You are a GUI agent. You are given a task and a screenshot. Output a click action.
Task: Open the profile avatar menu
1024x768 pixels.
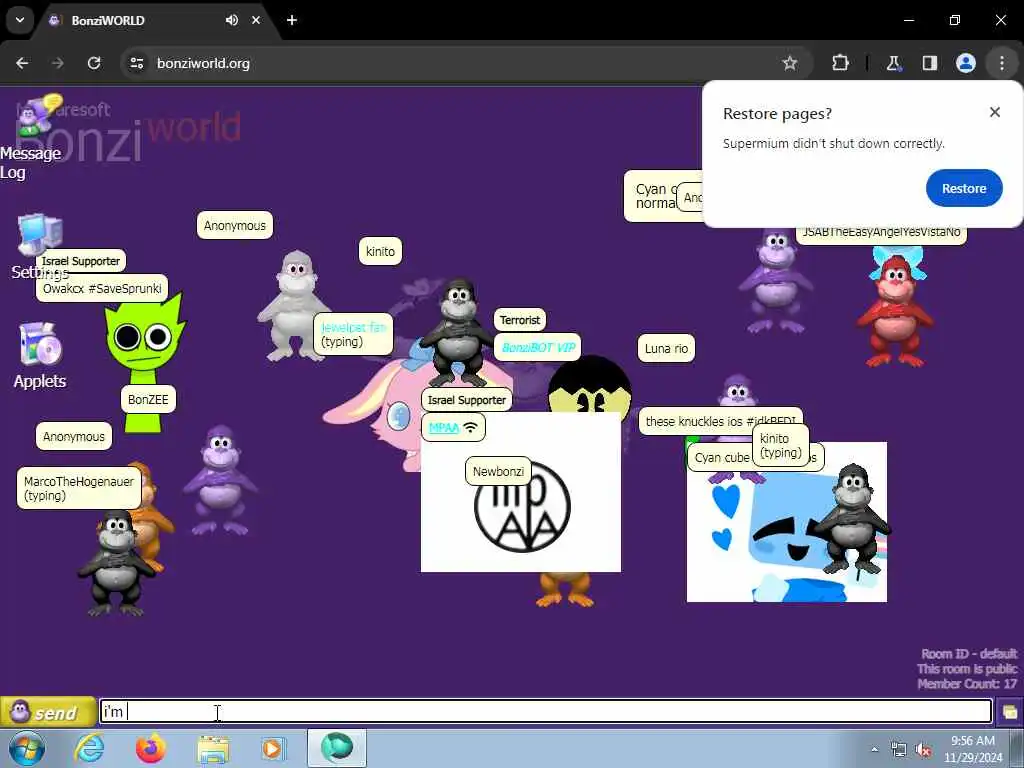(965, 63)
